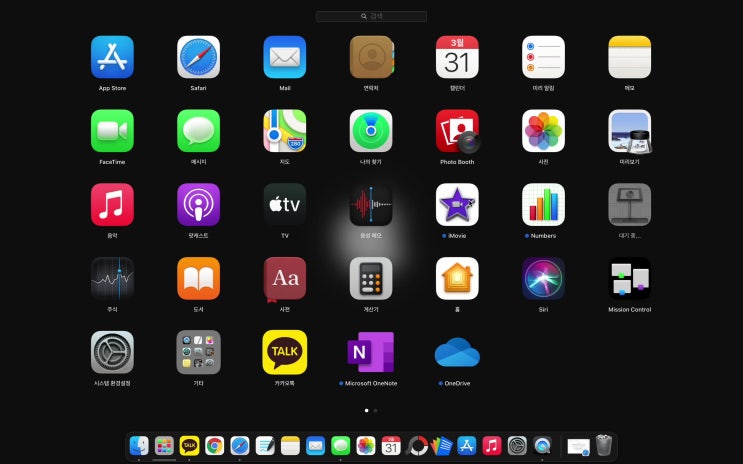Select the first Launchpad page dot
This screenshot has height=464, width=743.
click(366, 410)
